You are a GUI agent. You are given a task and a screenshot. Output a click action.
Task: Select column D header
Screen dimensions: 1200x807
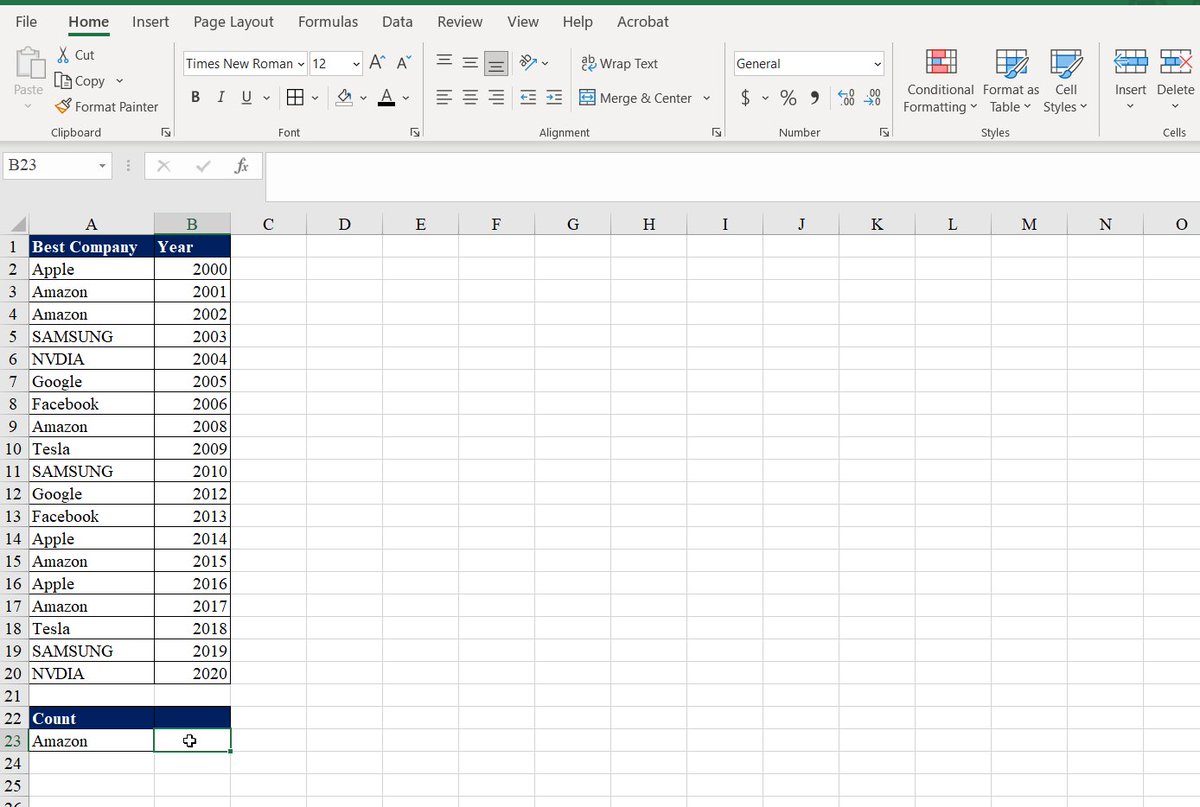pyautogui.click(x=344, y=224)
